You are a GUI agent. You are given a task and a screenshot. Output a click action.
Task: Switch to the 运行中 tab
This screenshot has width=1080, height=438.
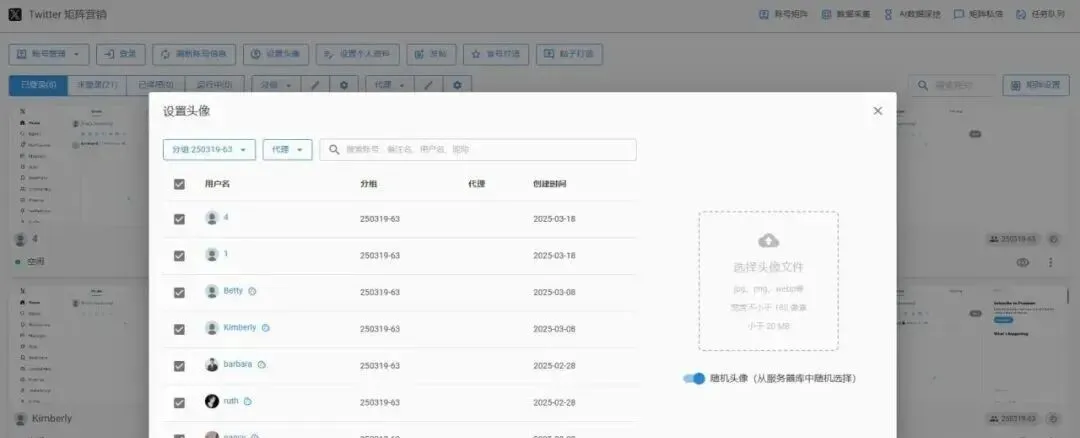pyautogui.click(x=214, y=85)
